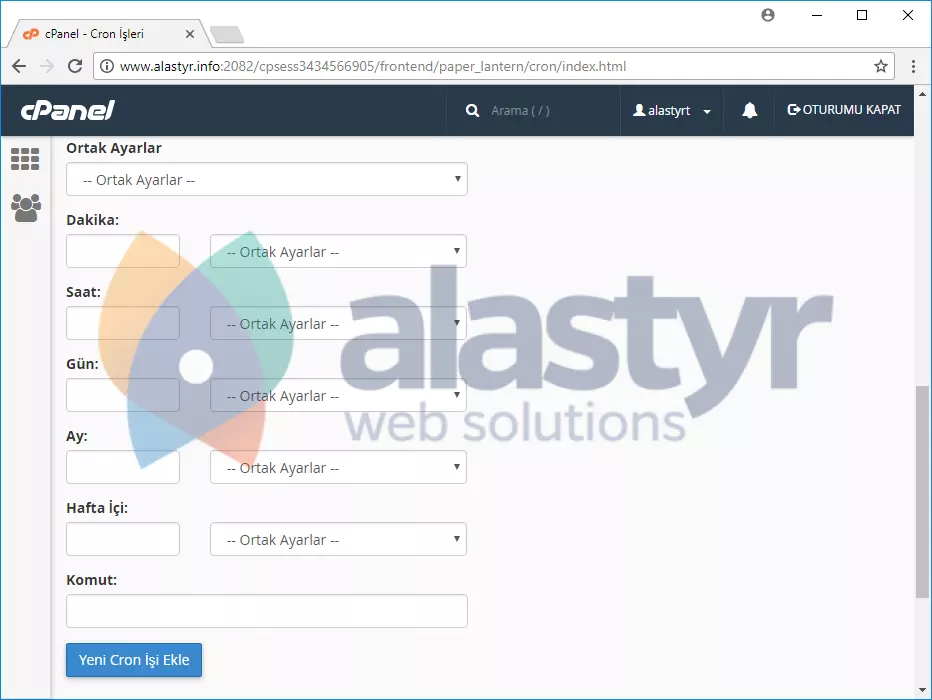This screenshot has width=932, height=700.
Task: Open the Ortak Ayarlar dropdown for Dakika
Action: click(338, 251)
